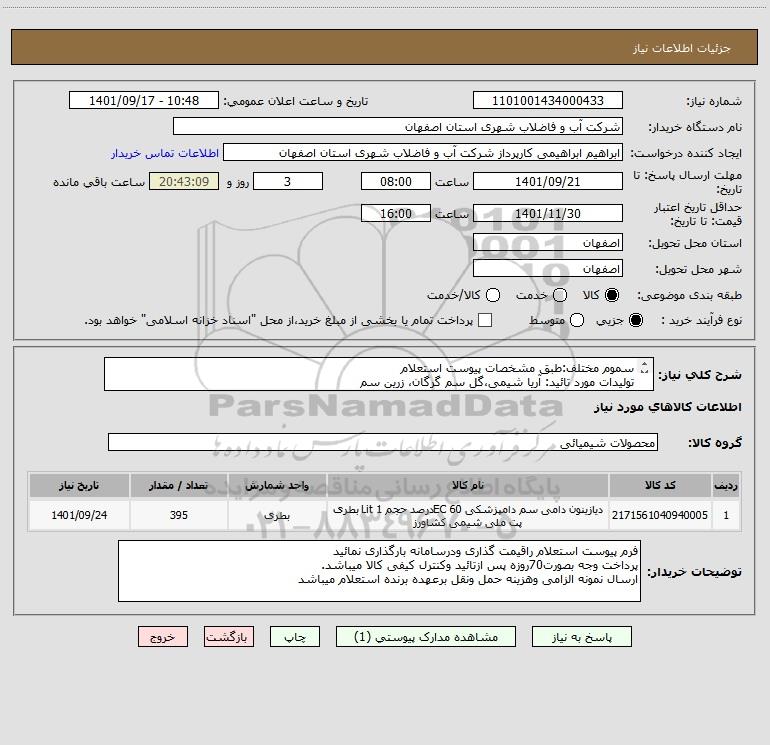Click the 'اطلاعات کالاهای مورد نیاز' section title

tap(667, 407)
